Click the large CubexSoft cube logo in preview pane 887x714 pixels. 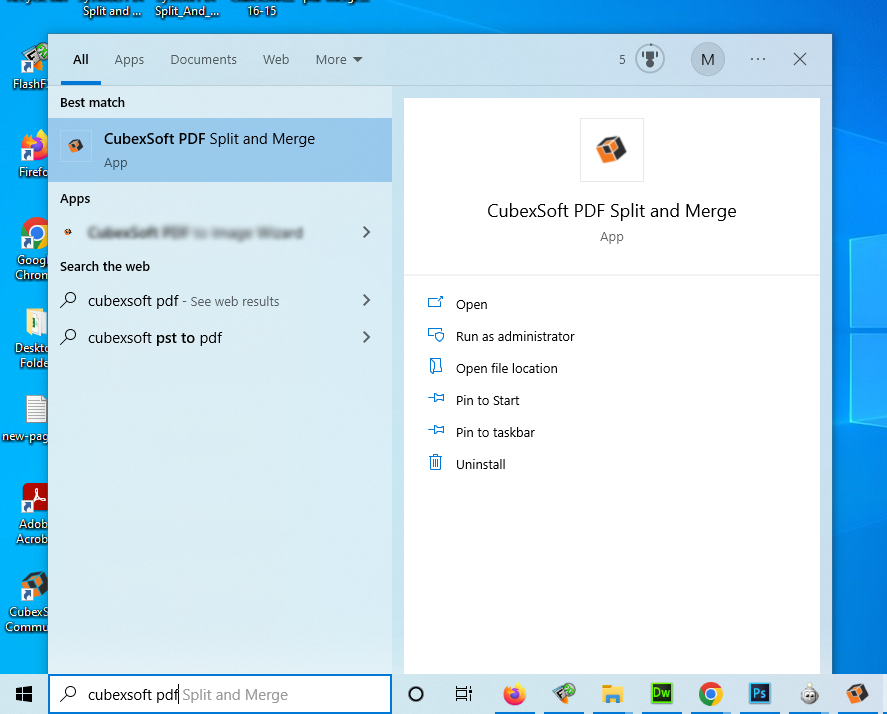point(612,150)
